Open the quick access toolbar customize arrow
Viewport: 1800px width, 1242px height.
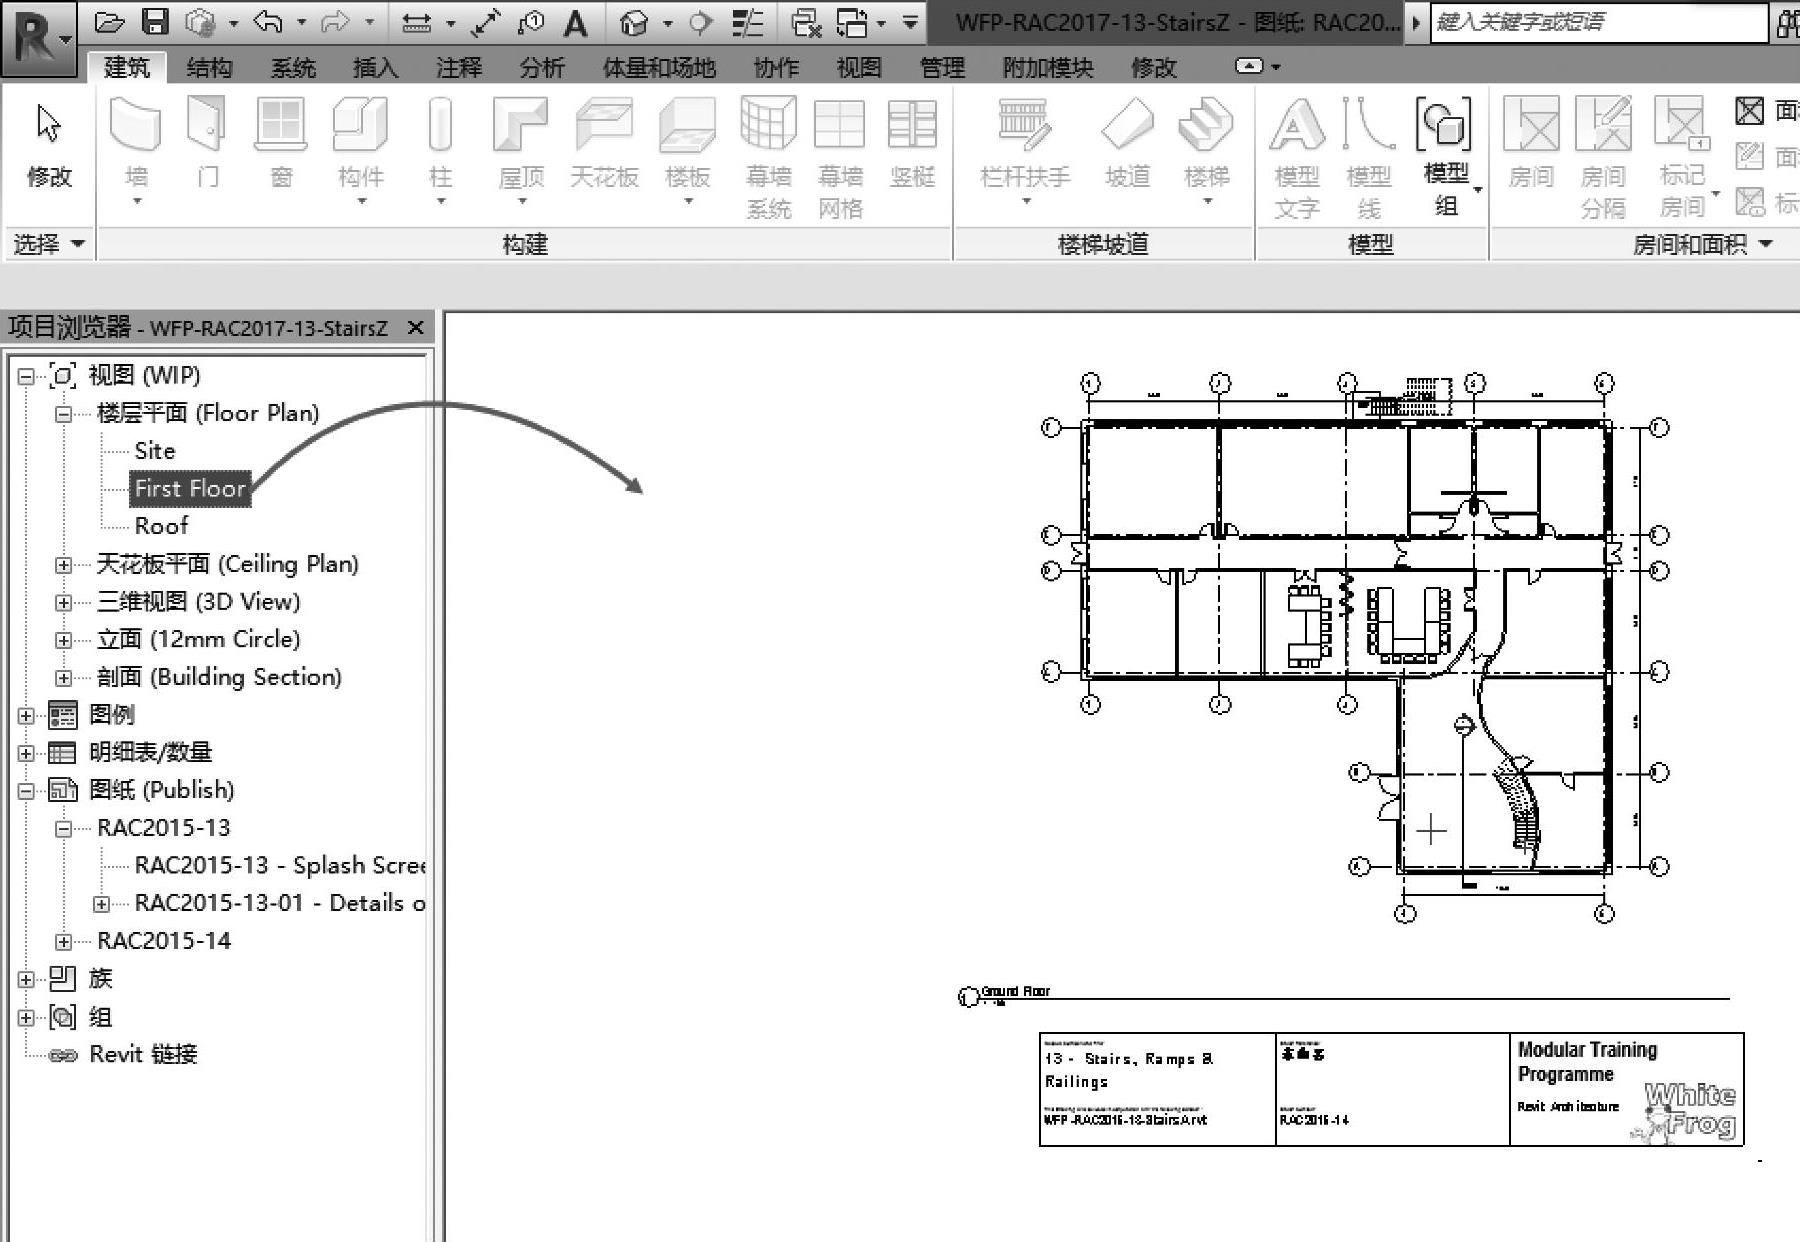click(x=910, y=22)
